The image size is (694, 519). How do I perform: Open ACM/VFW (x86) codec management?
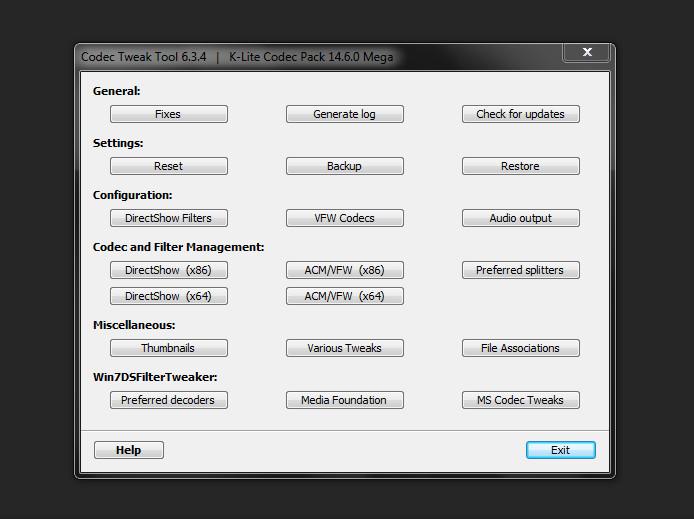point(344,270)
